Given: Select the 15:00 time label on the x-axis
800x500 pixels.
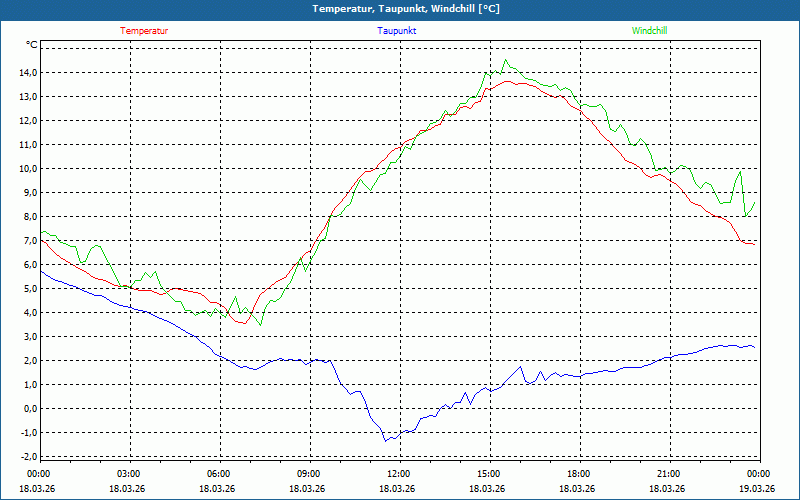Looking at the screenshot, I should point(489,474).
